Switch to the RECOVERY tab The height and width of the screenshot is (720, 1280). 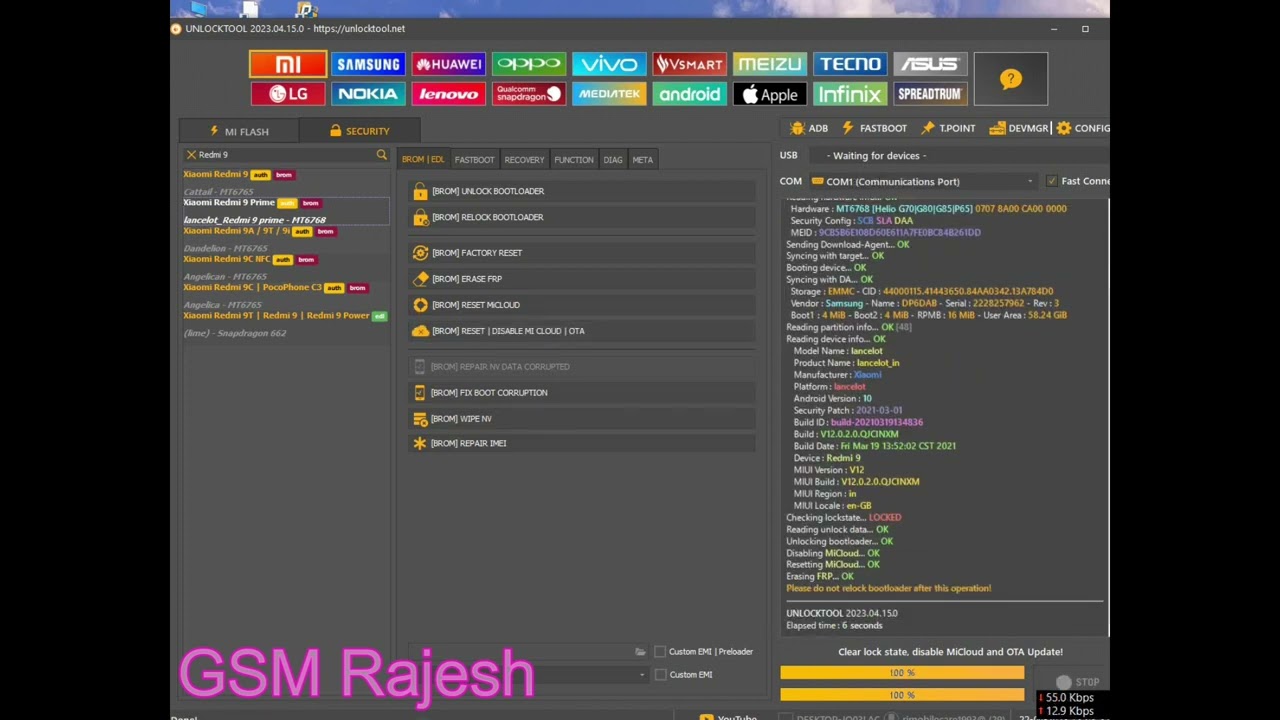[524, 160]
